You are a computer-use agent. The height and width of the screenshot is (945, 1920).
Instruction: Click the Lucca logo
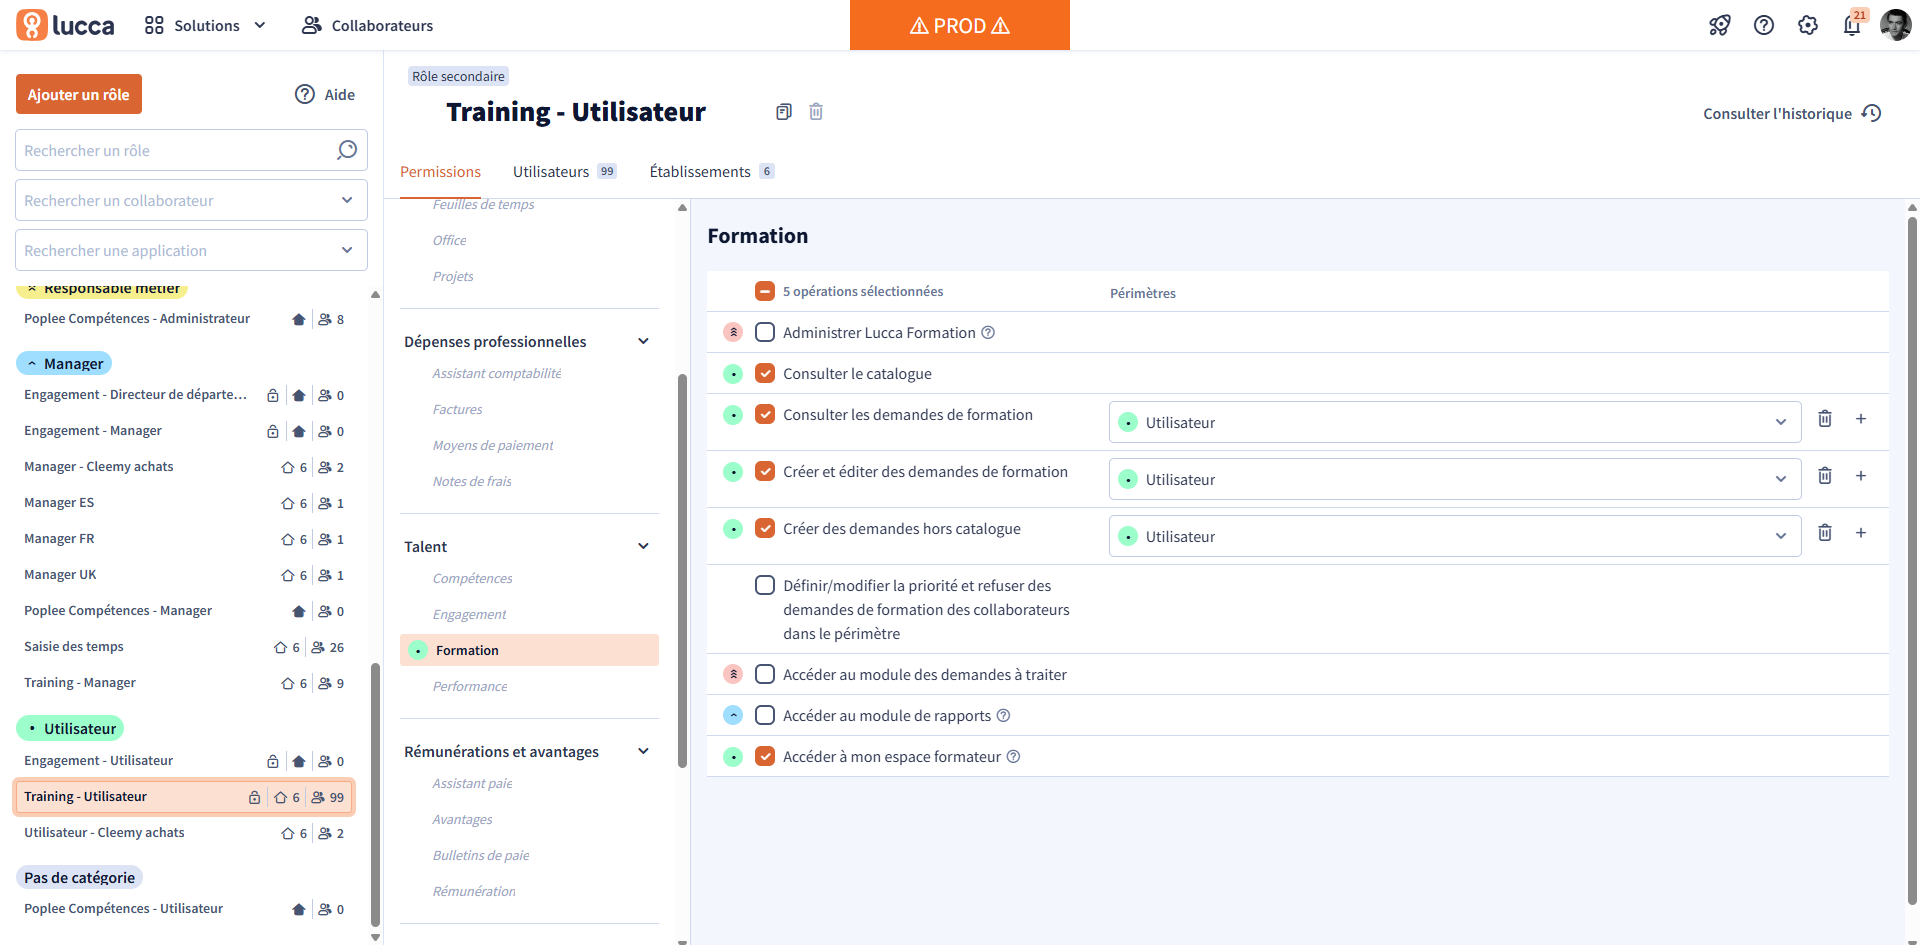(x=65, y=25)
